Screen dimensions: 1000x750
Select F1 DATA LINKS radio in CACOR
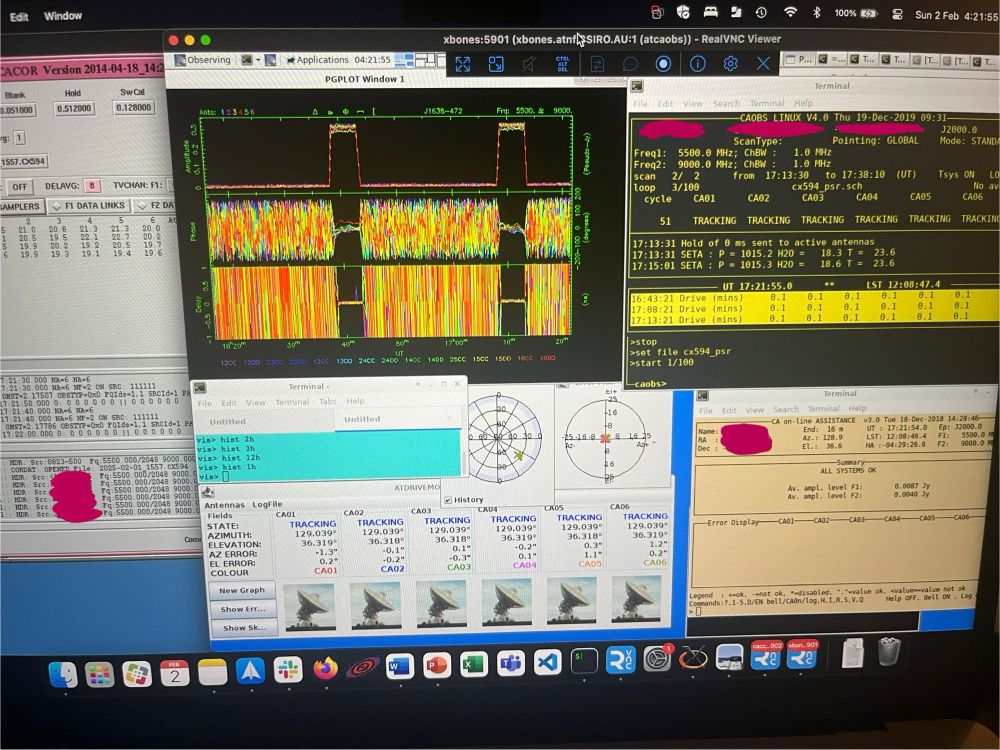(x=87, y=206)
